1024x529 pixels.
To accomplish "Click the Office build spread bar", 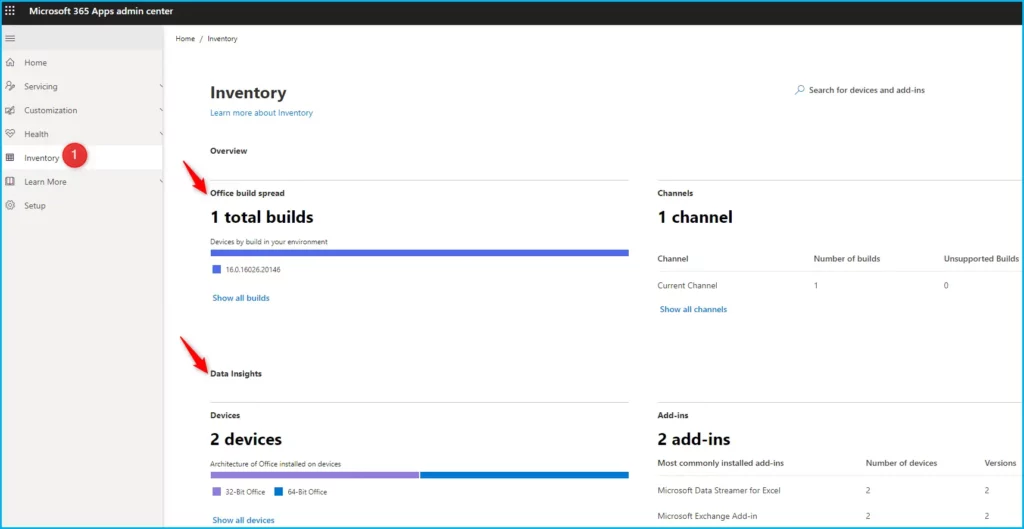I will point(419,253).
